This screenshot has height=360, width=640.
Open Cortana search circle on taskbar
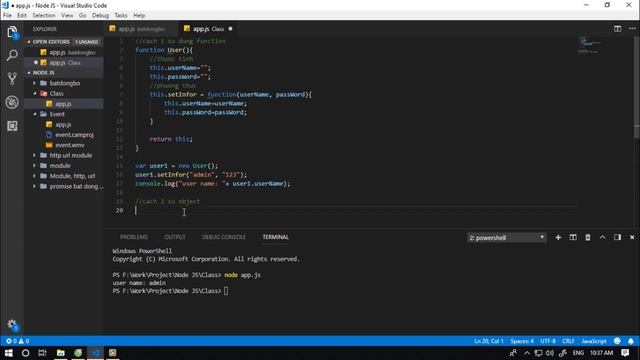pos(25,353)
